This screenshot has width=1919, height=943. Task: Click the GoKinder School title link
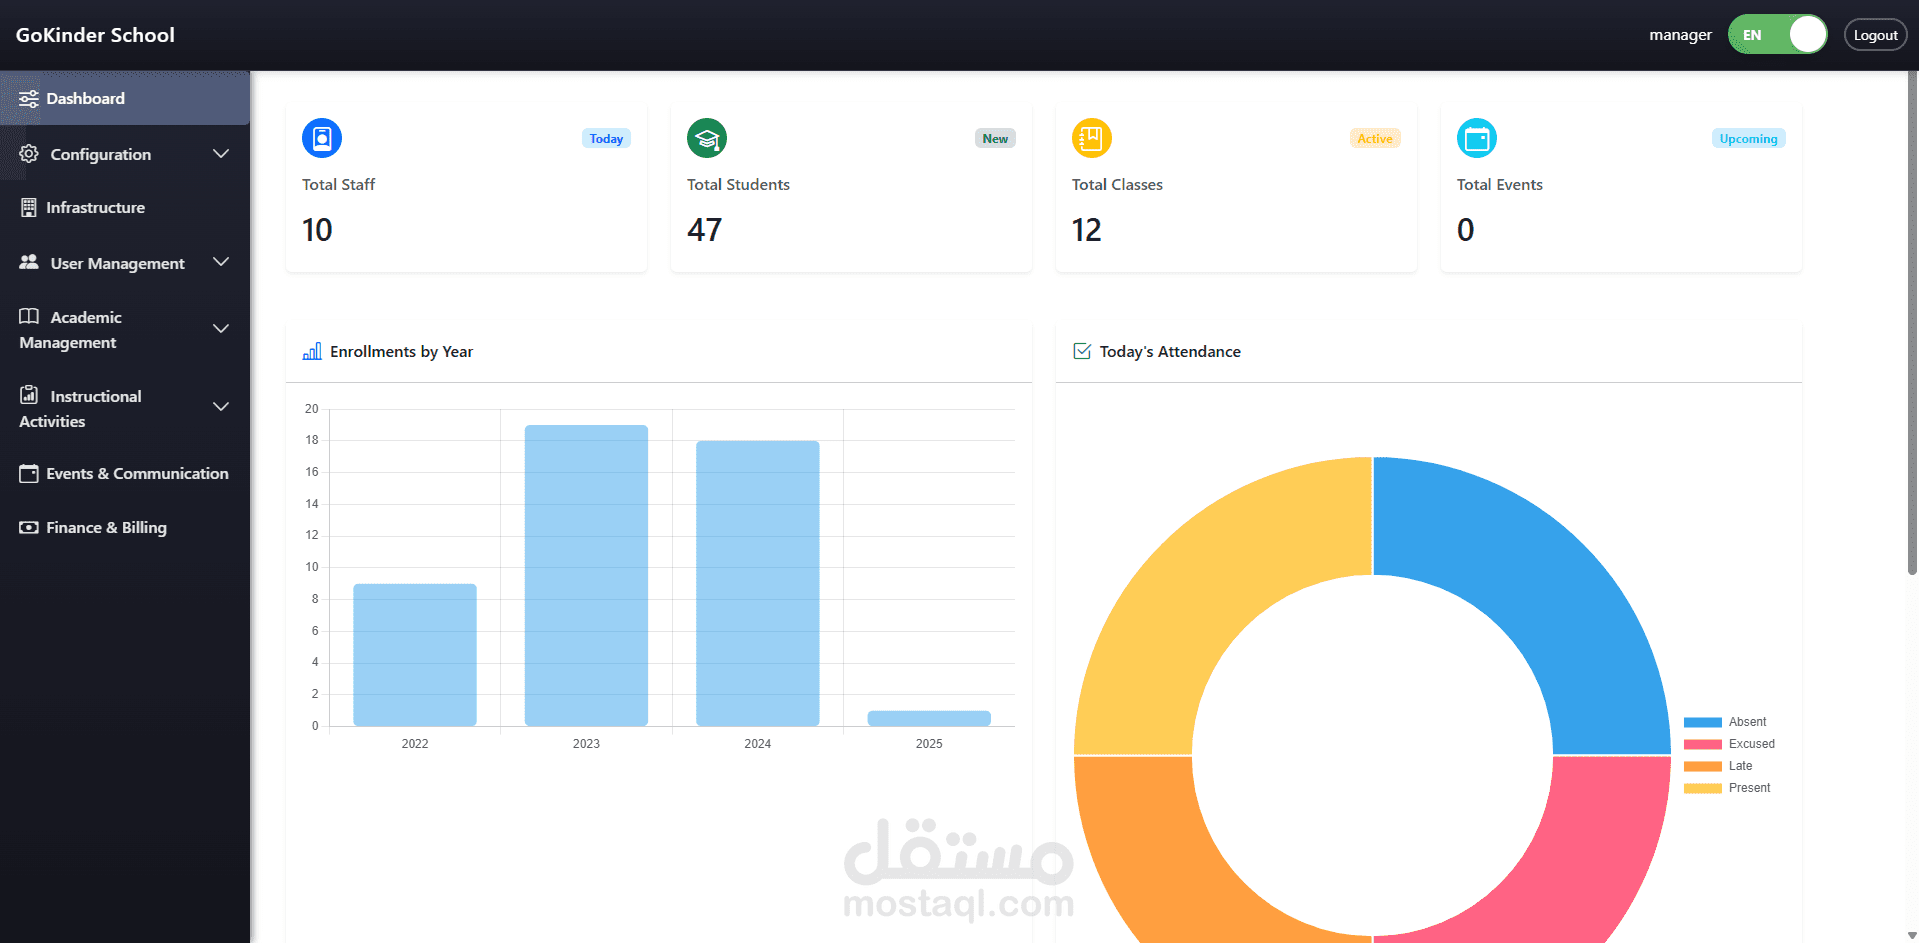pos(95,35)
